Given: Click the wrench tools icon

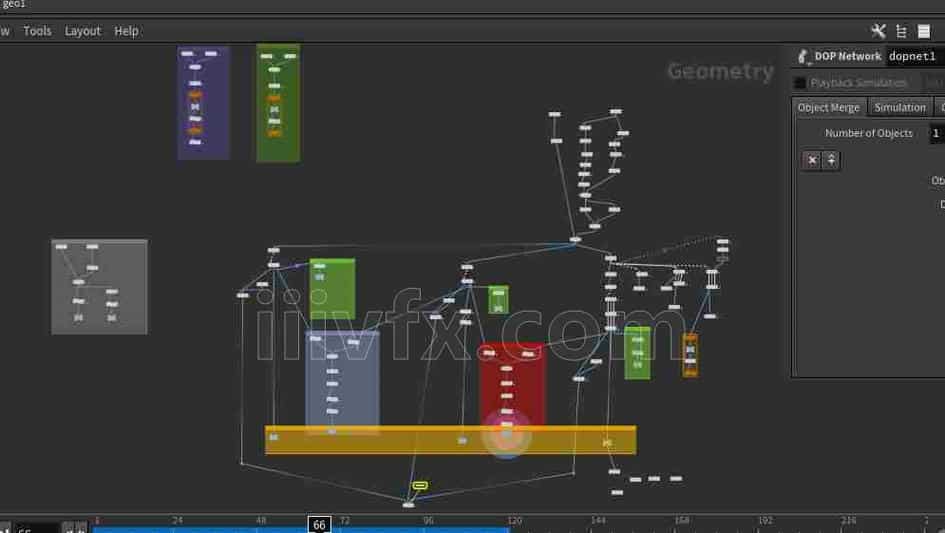Looking at the screenshot, I should tap(878, 31).
